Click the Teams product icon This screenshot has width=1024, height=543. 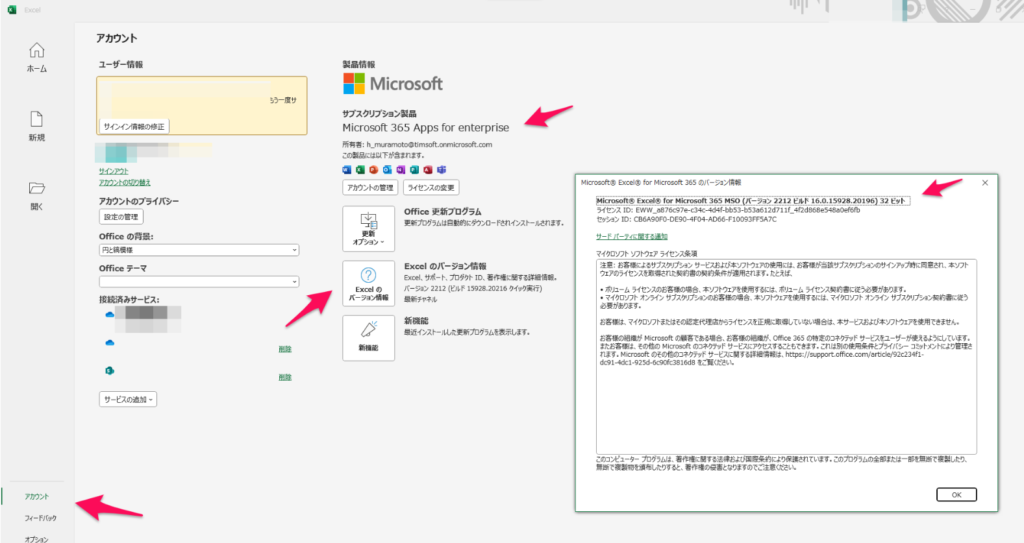441,170
